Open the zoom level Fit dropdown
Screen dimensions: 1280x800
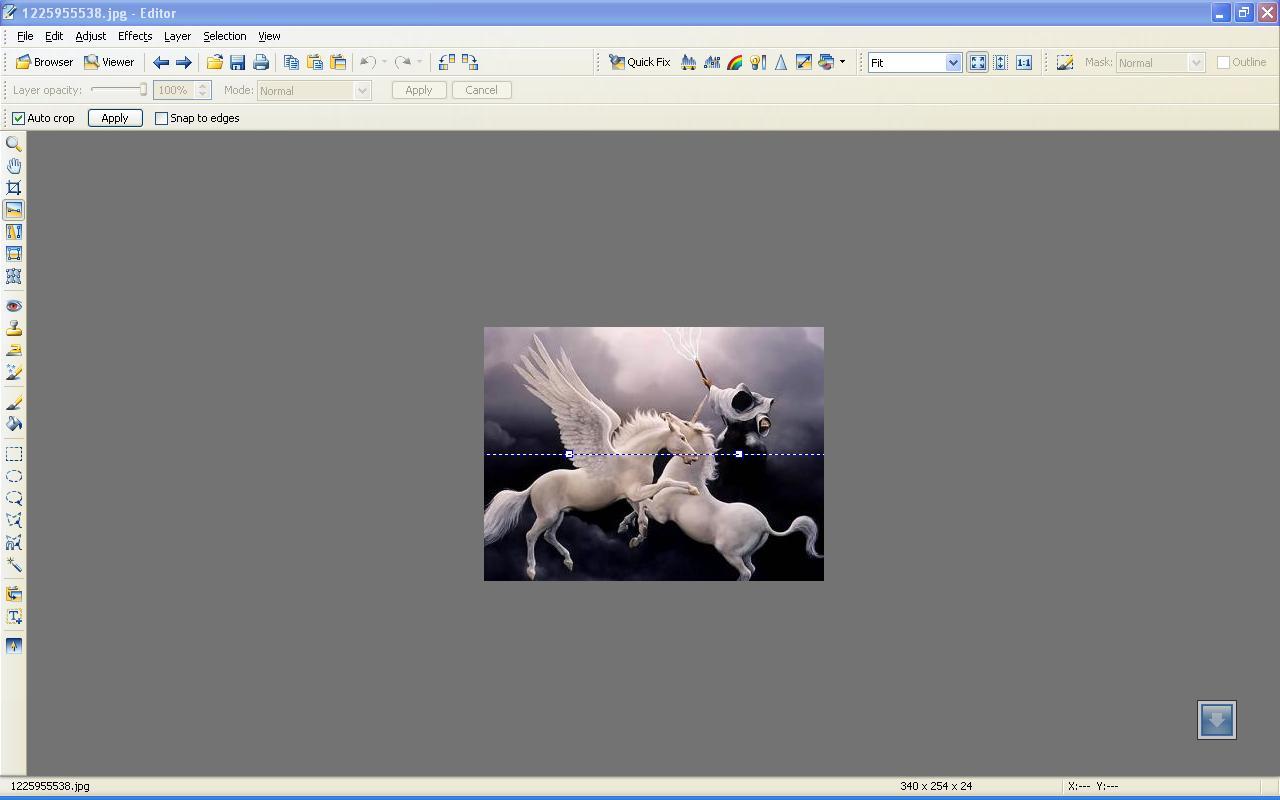click(x=952, y=62)
